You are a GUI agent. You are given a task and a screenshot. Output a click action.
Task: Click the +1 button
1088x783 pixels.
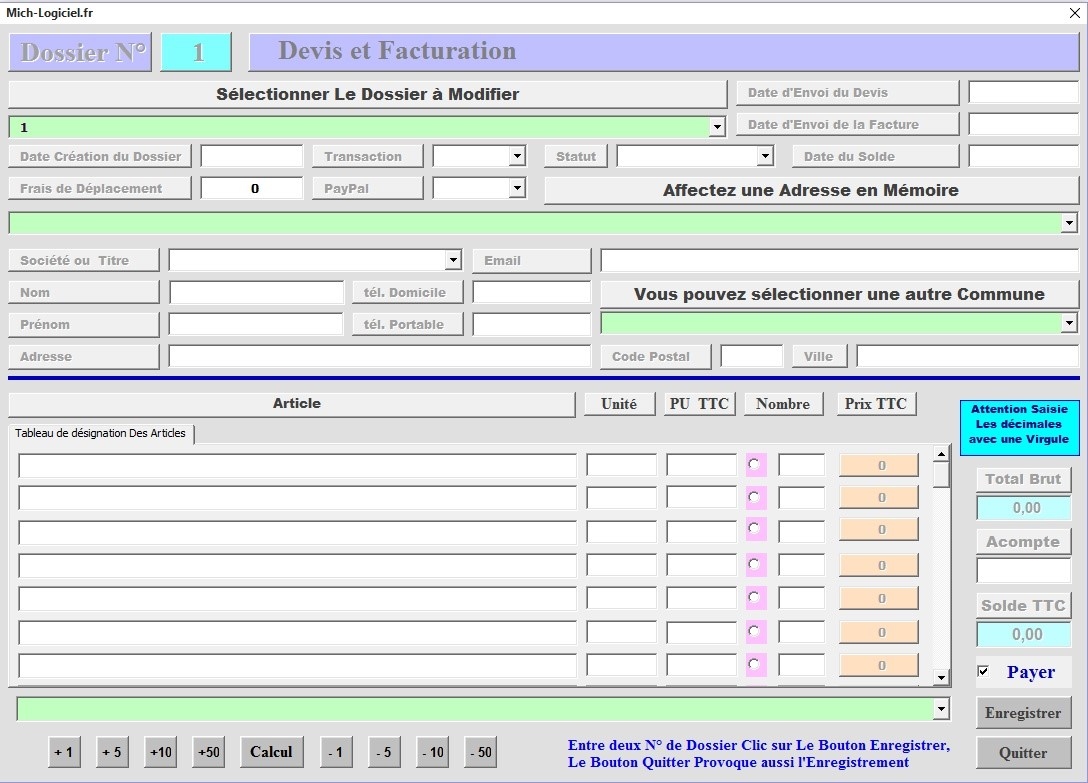coord(64,752)
